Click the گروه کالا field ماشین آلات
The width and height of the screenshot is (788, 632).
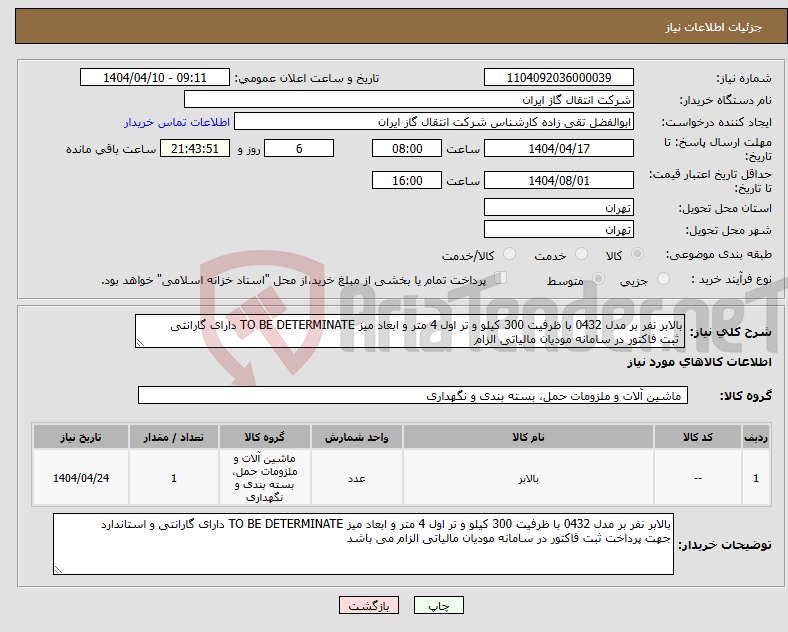point(413,395)
